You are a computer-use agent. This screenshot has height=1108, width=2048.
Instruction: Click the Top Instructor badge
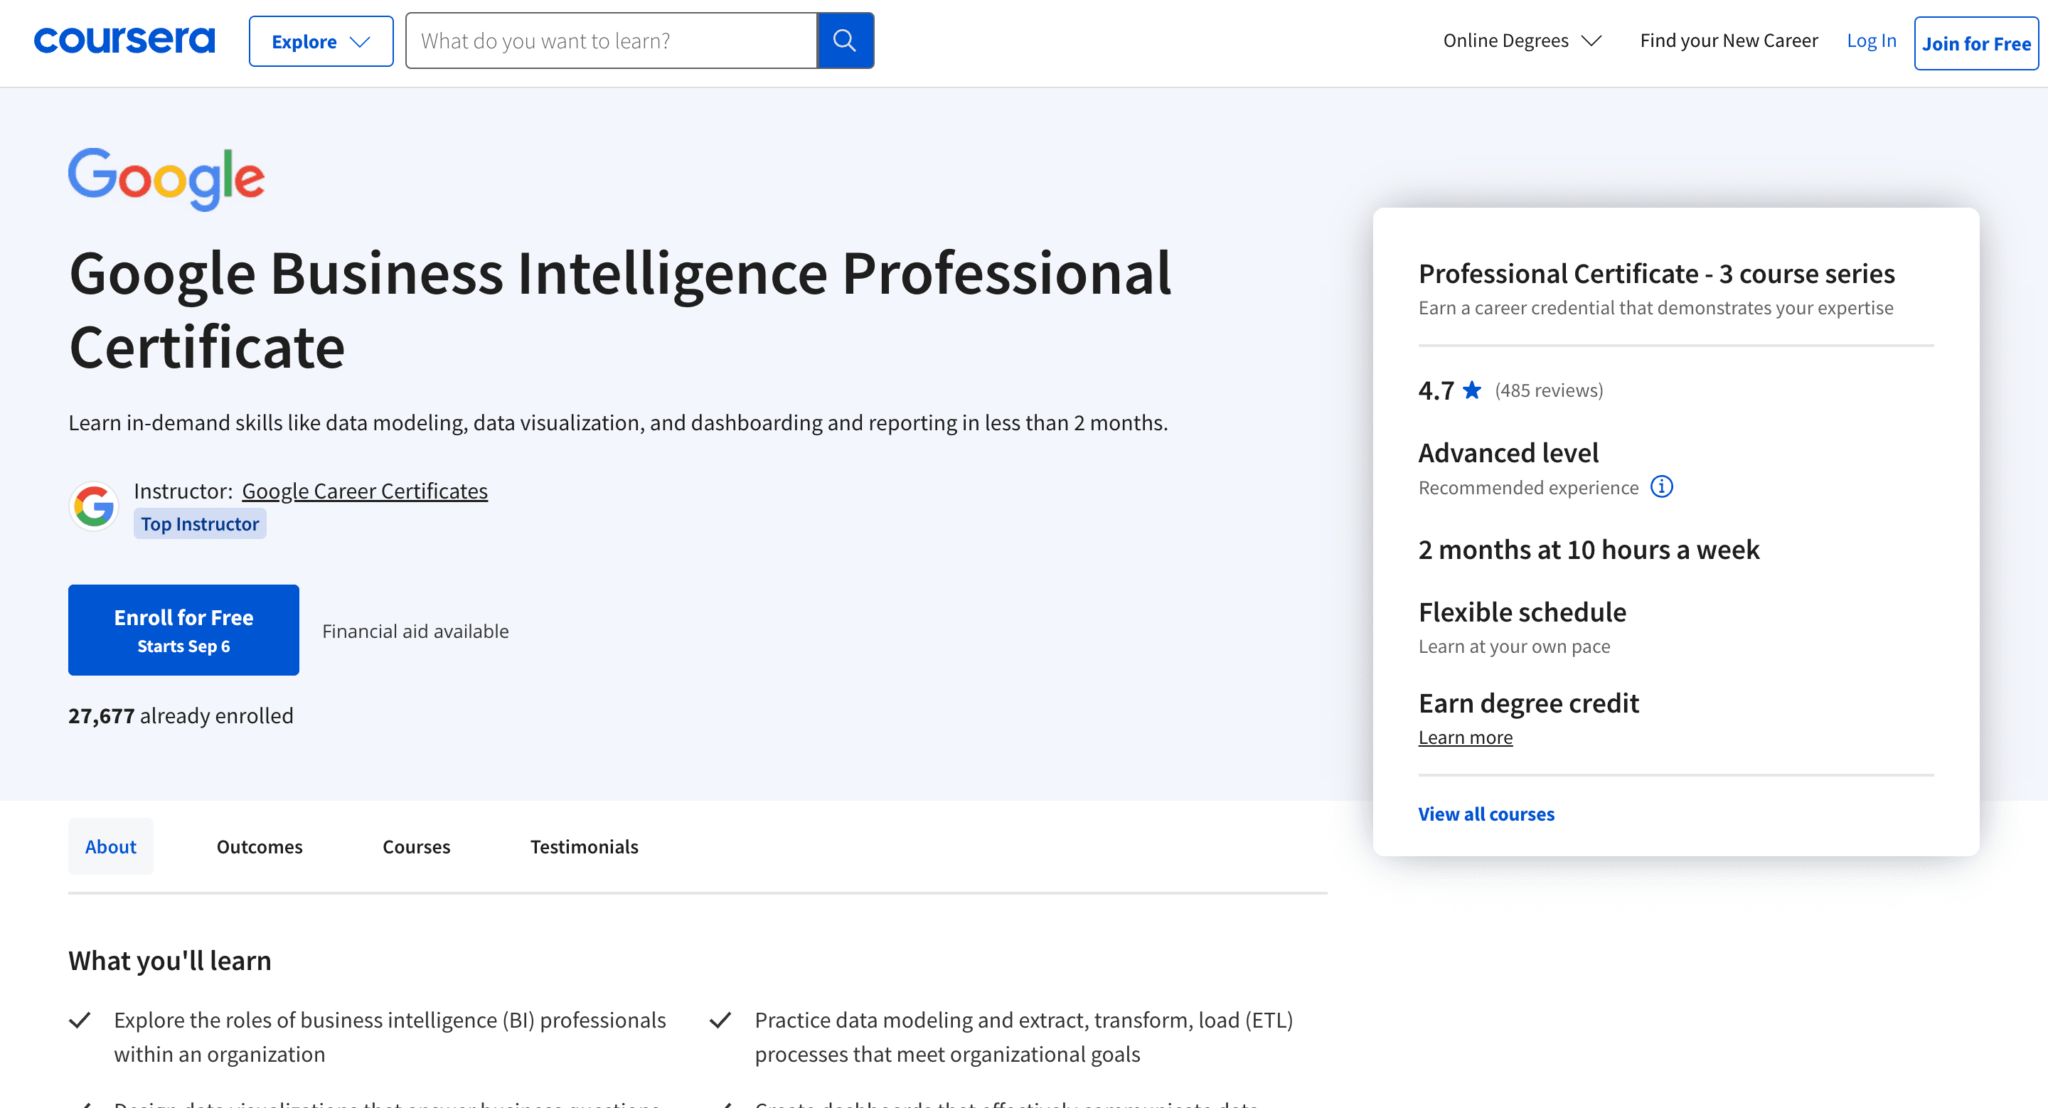pyautogui.click(x=199, y=523)
